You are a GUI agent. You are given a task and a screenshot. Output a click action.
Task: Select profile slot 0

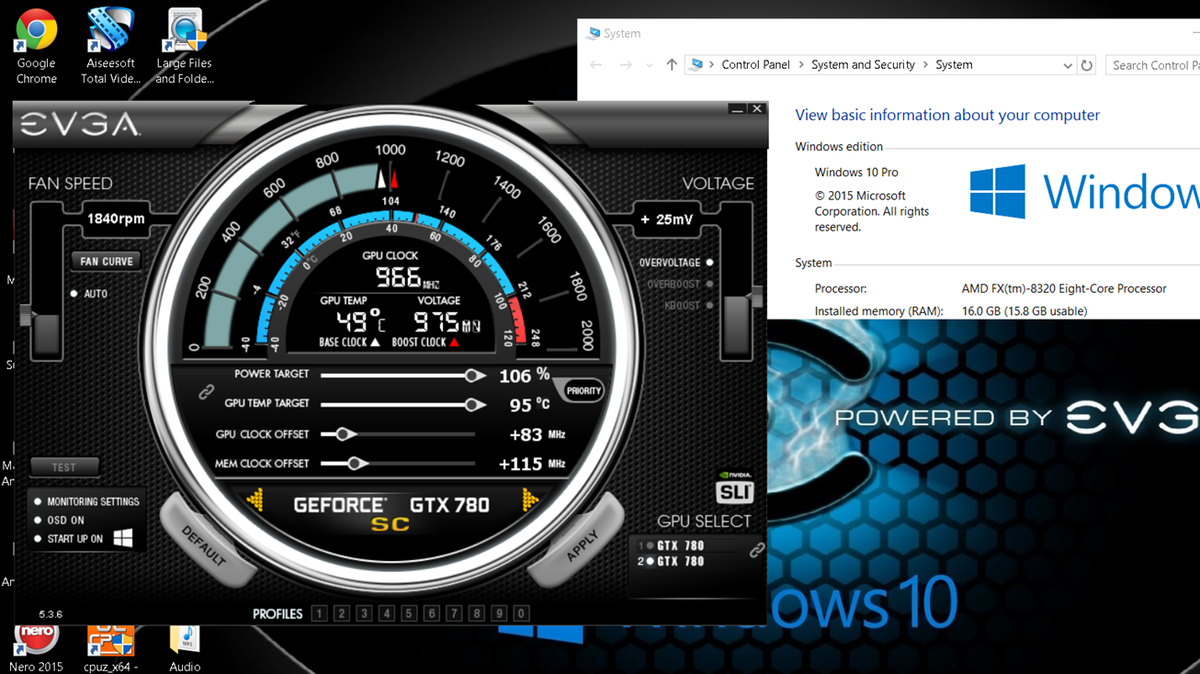(522, 614)
